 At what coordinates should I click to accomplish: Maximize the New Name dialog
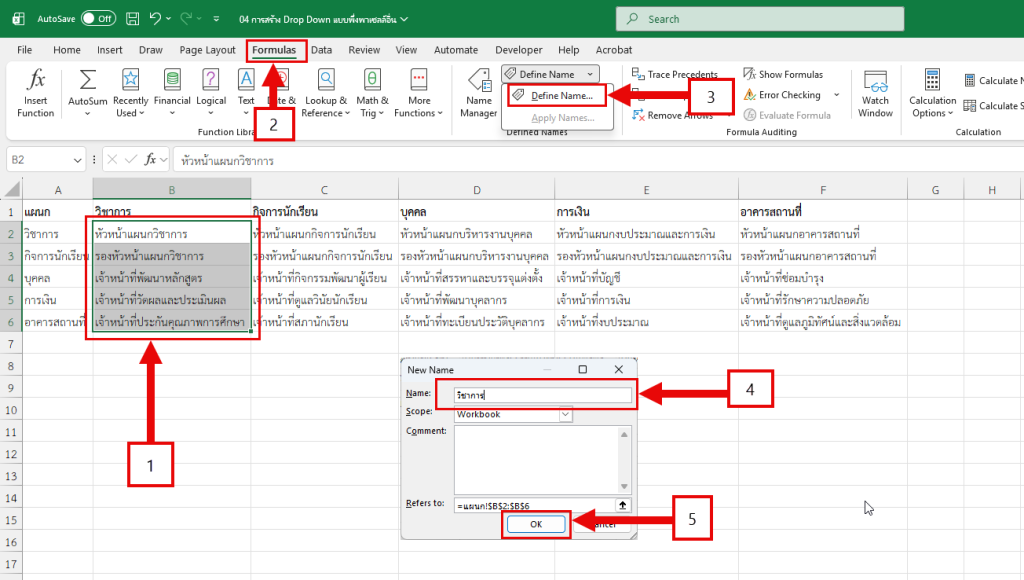pyautogui.click(x=583, y=370)
